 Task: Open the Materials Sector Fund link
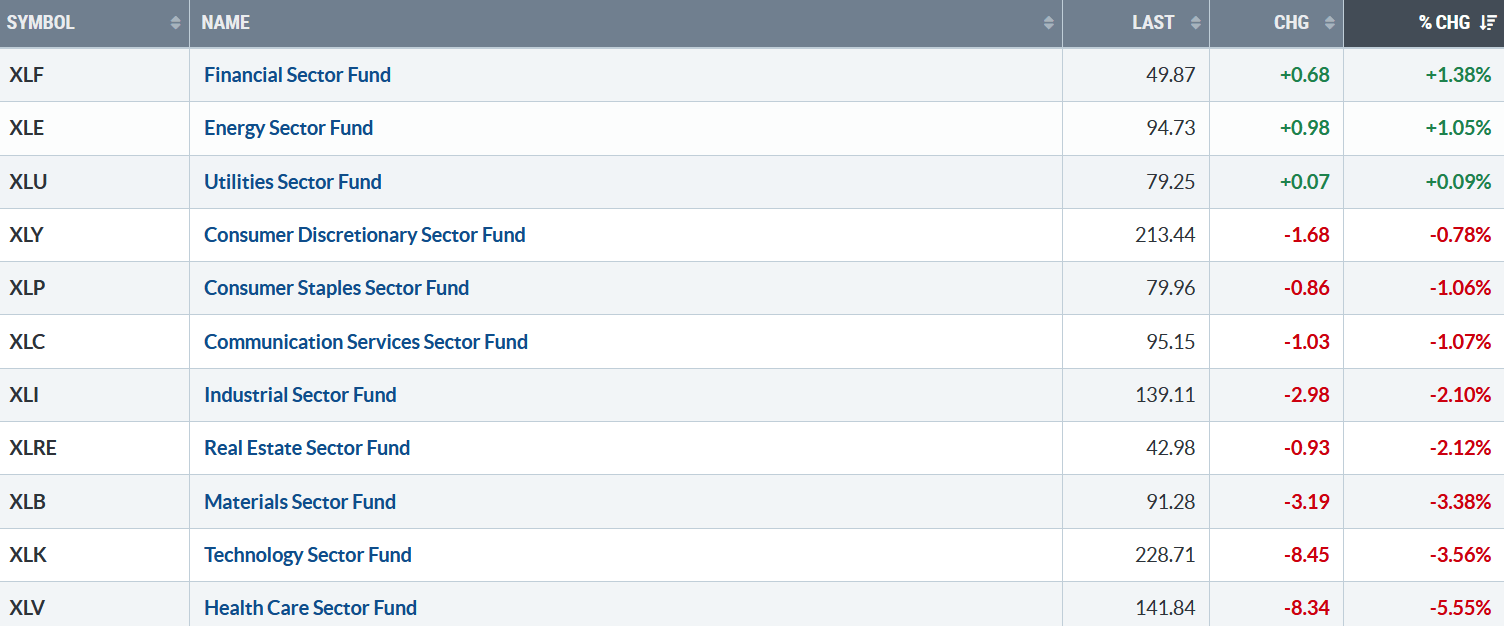point(300,502)
